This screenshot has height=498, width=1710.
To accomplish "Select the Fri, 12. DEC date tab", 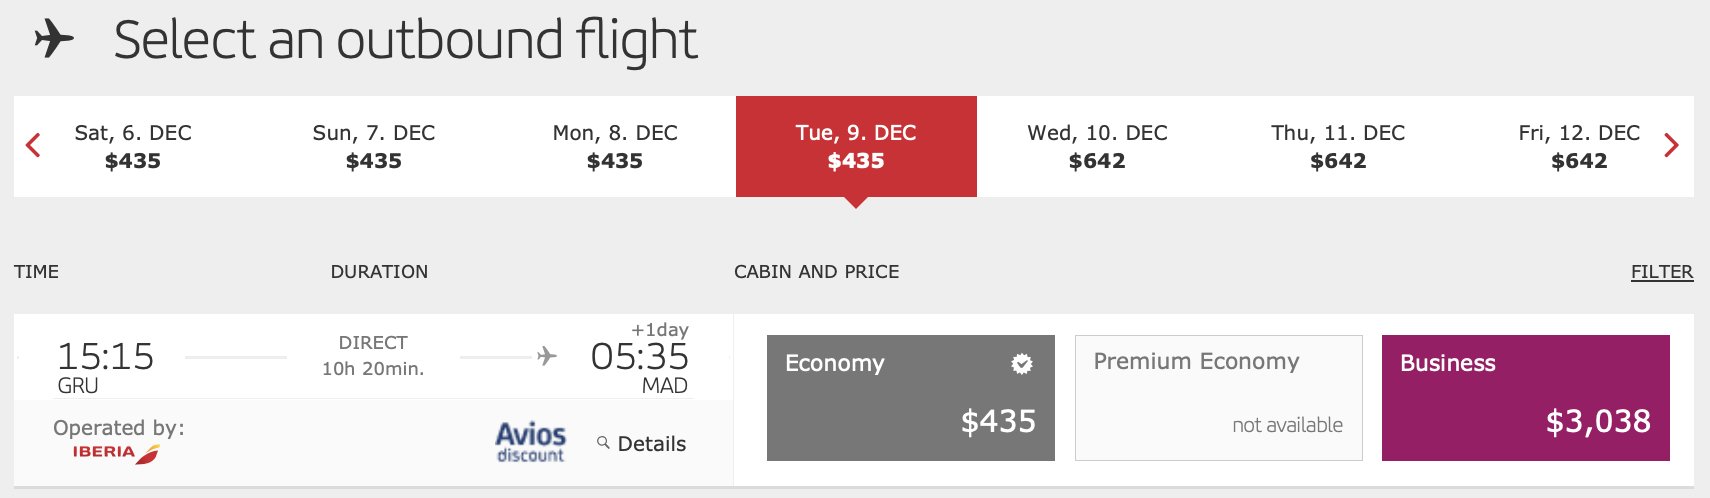I will (1579, 146).
